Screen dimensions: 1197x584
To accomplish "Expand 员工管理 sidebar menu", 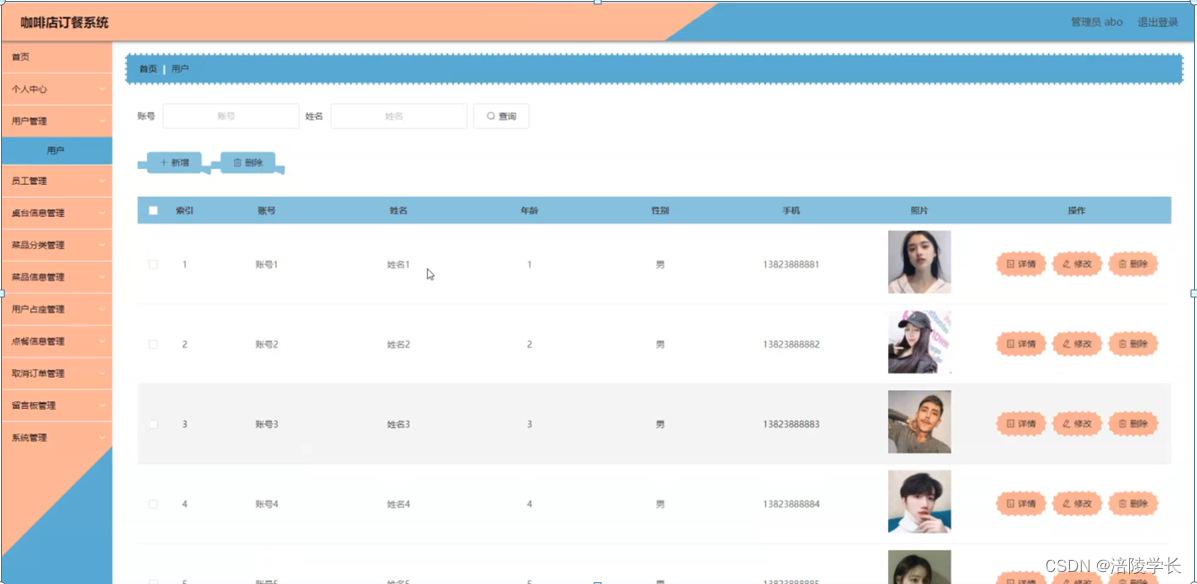I will pos(56,181).
